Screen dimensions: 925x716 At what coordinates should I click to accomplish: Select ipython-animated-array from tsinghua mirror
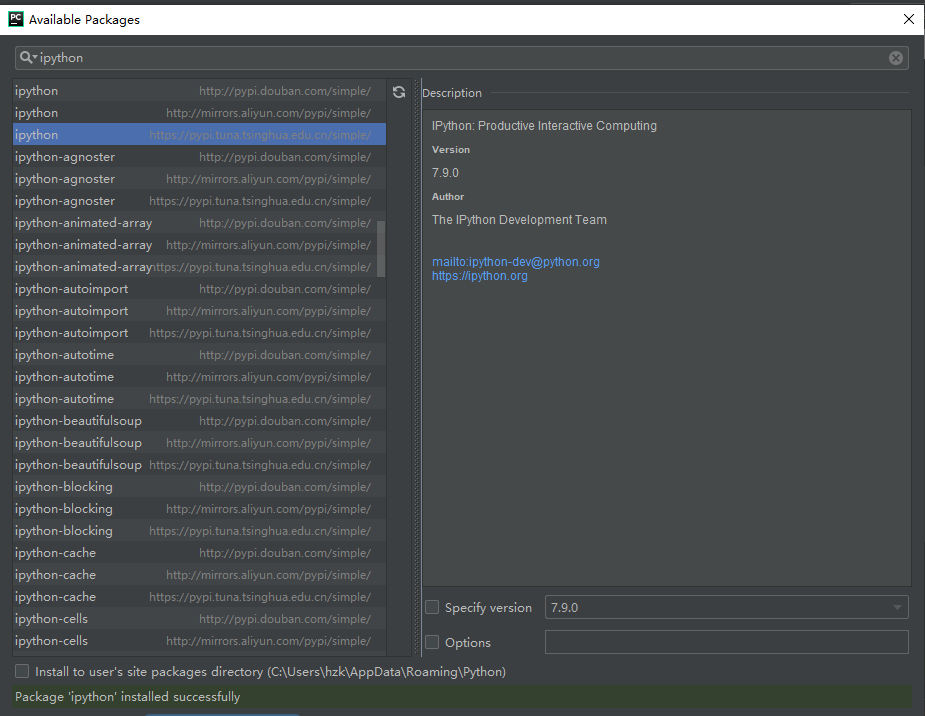coord(199,267)
